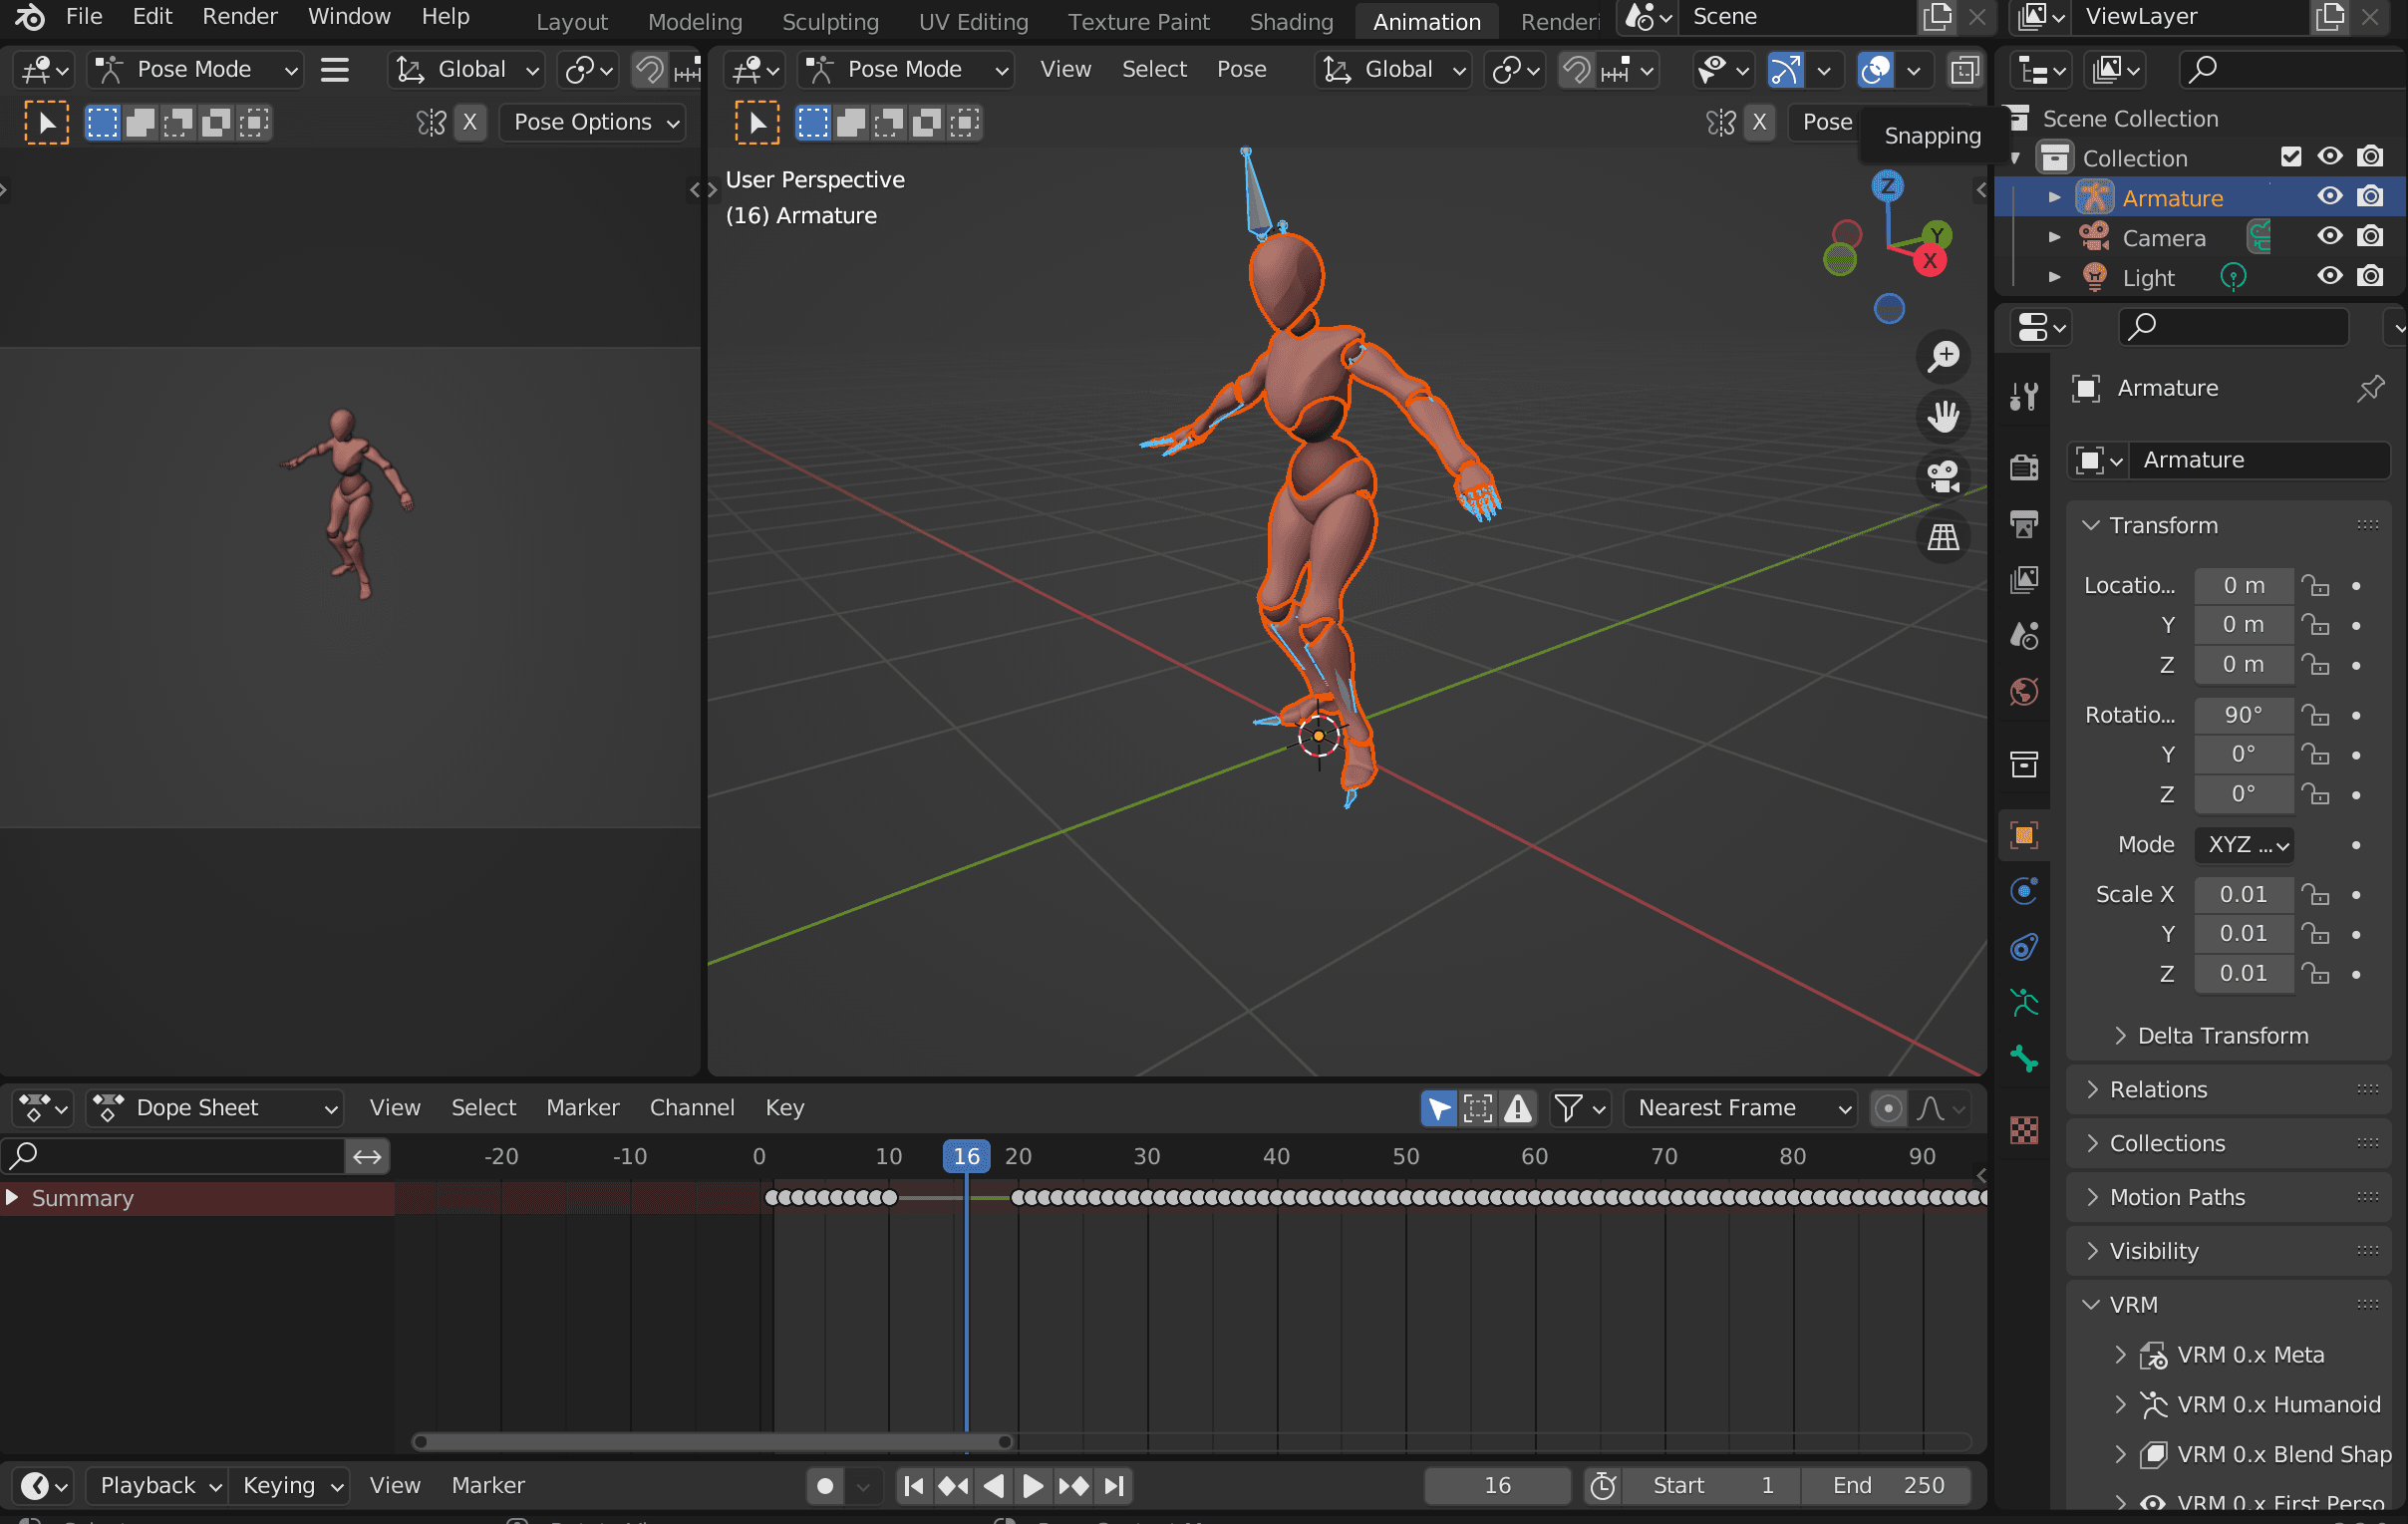This screenshot has height=1524, width=2408.
Task: Toggle Dope Sheet proportional editing
Action: [1887, 1108]
